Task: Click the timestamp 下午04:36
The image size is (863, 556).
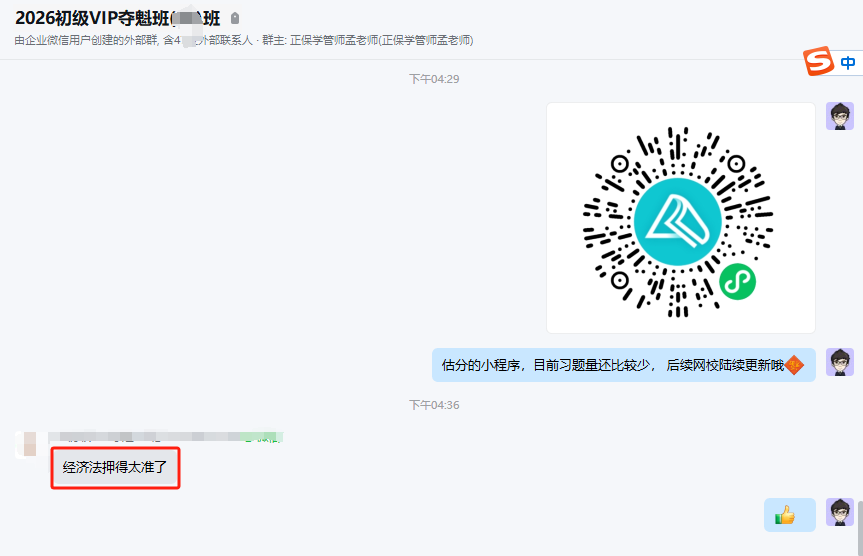Action: coord(434,405)
